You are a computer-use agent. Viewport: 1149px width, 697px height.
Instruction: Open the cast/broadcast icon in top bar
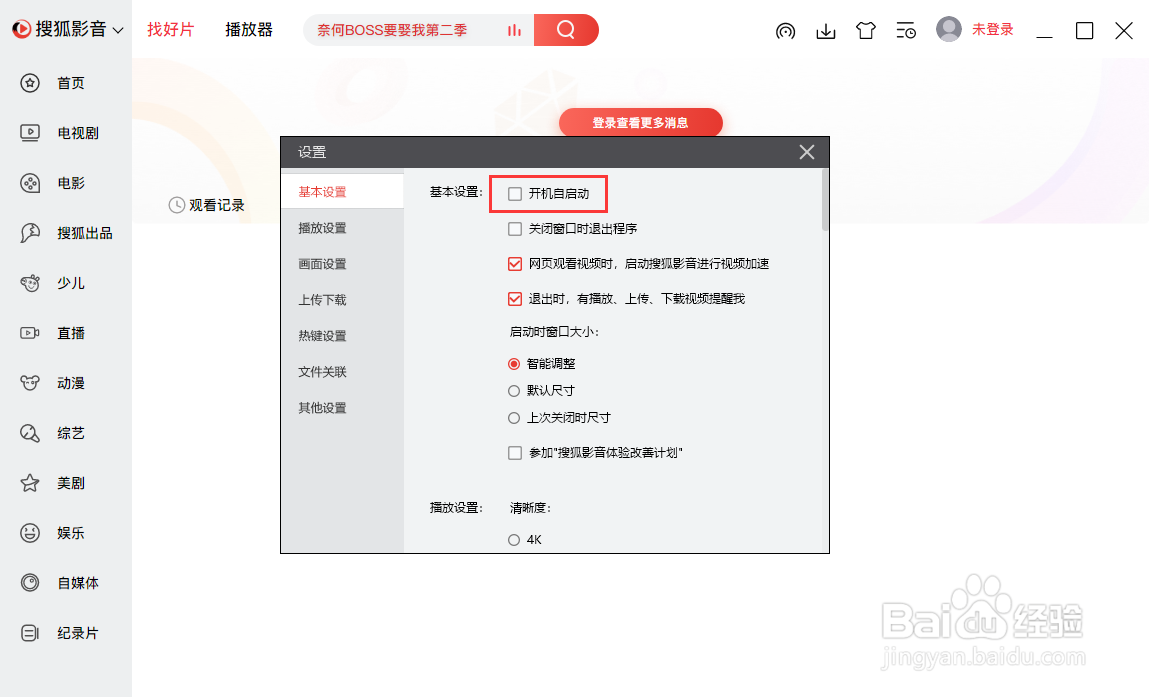(x=786, y=31)
